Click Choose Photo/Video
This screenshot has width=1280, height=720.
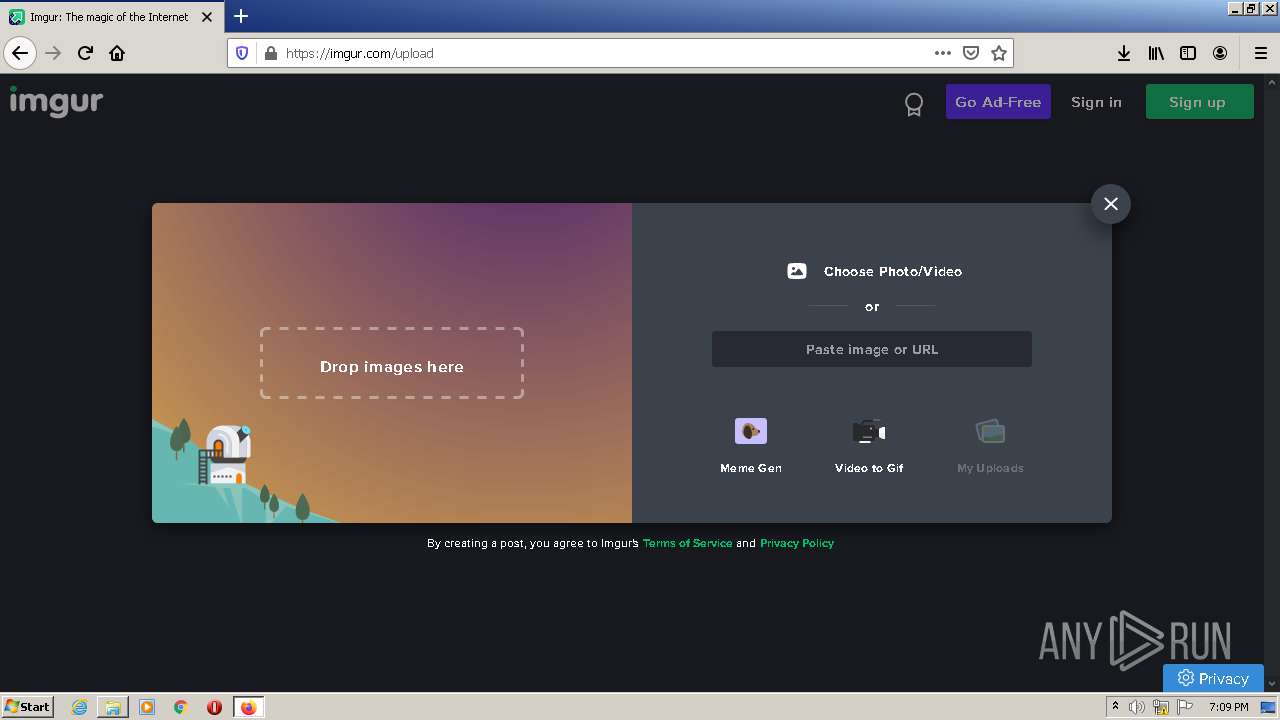tap(892, 271)
